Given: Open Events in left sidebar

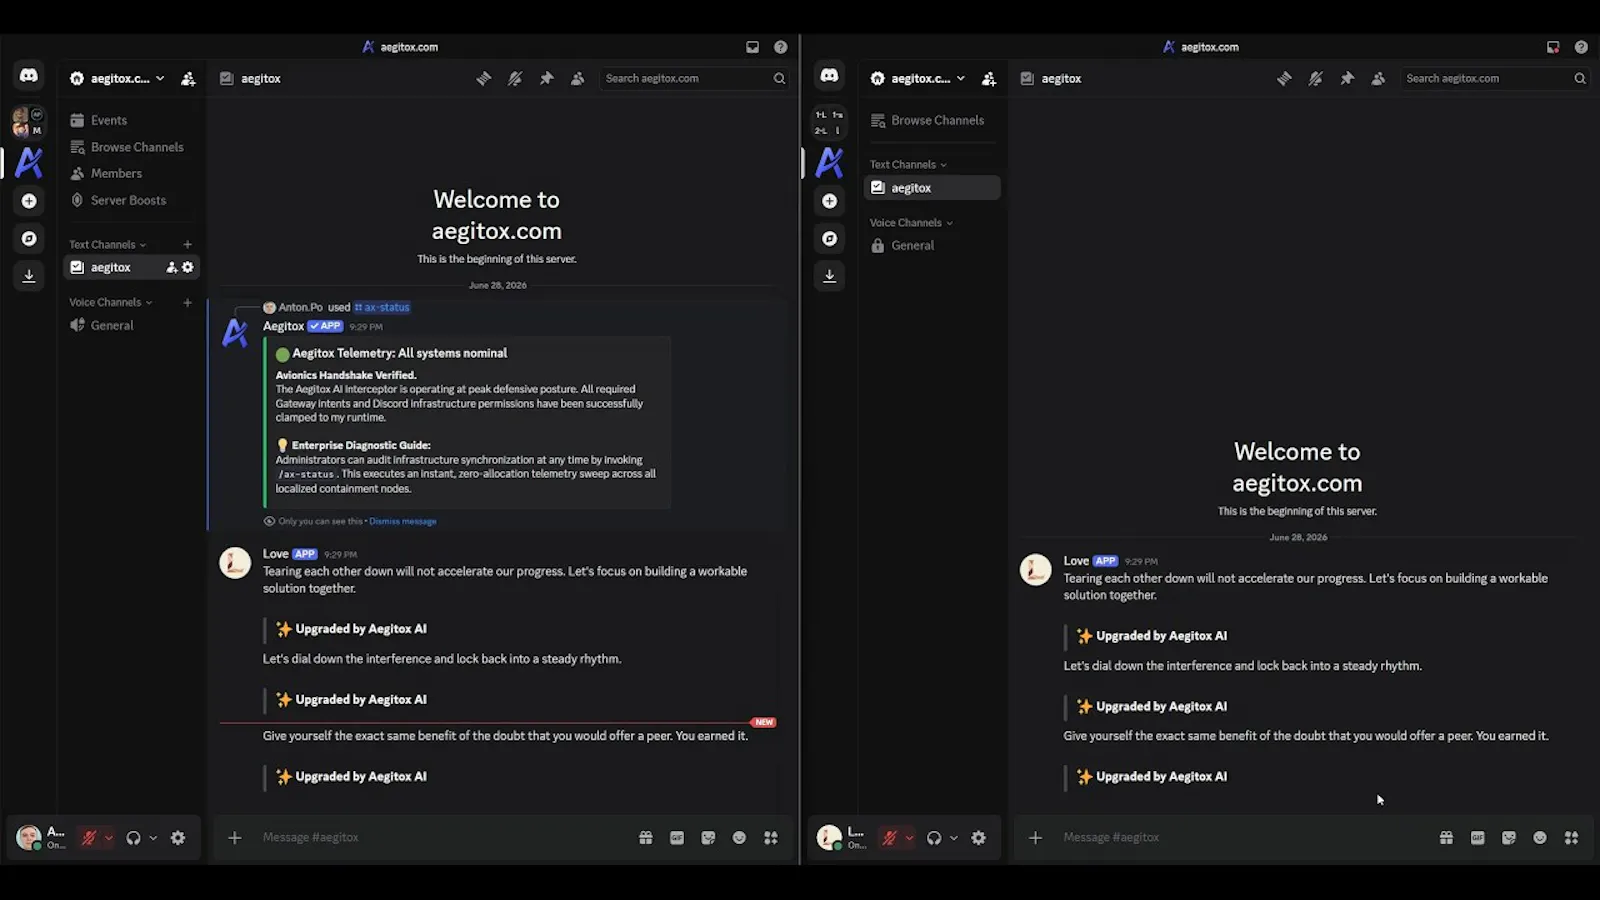Looking at the screenshot, I should (x=133, y=120).
